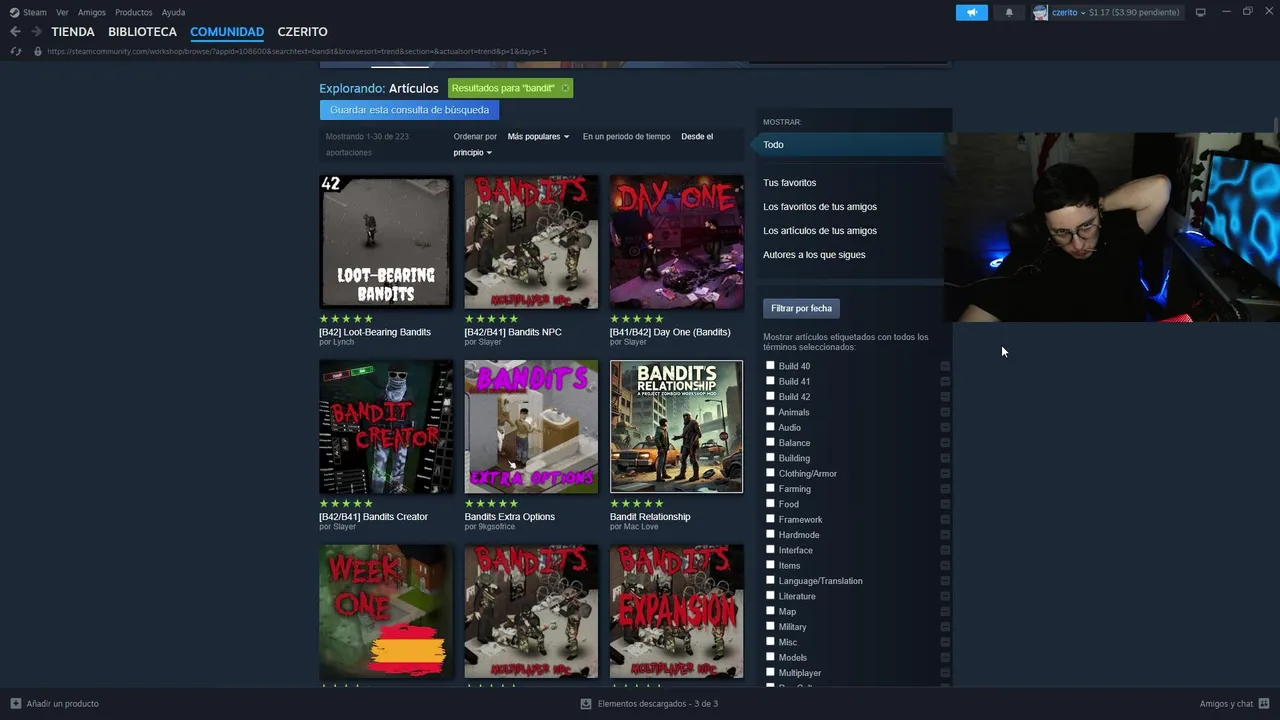
Task: Reload the page with the refresh icon
Action: [15, 51]
